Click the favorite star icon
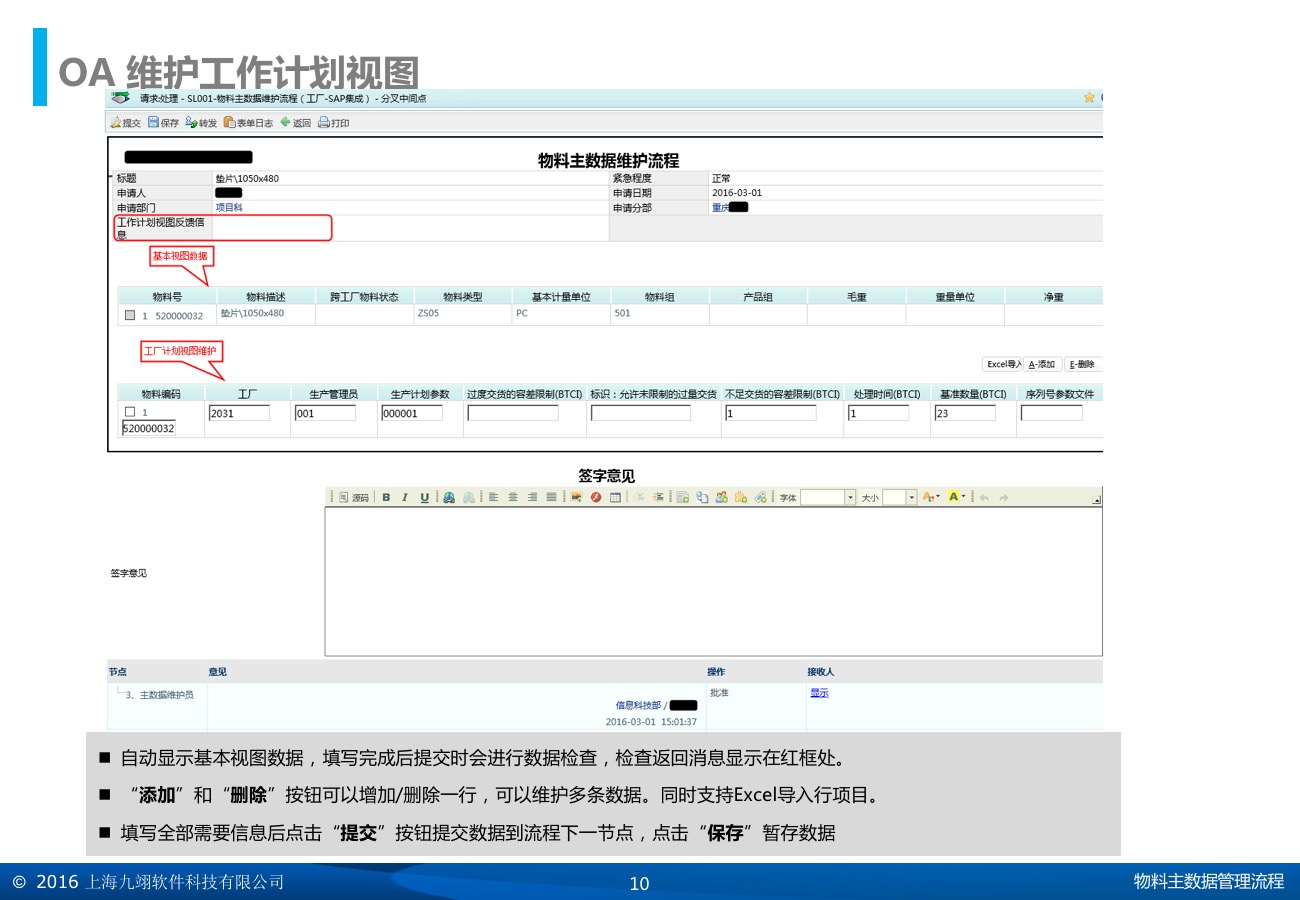This screenshot has height=900, width=1300. [1089, 98]
